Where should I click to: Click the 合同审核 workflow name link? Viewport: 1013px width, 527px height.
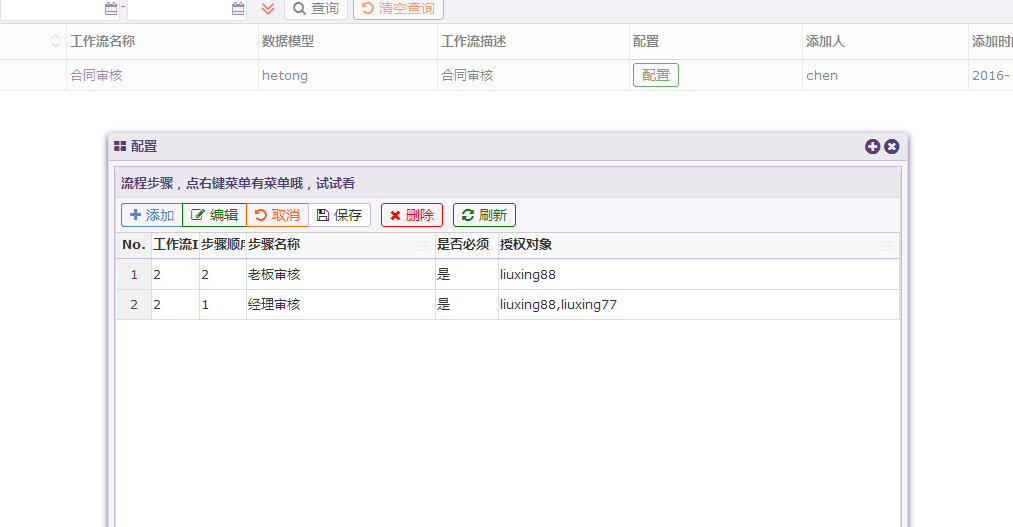click(96, 75)
